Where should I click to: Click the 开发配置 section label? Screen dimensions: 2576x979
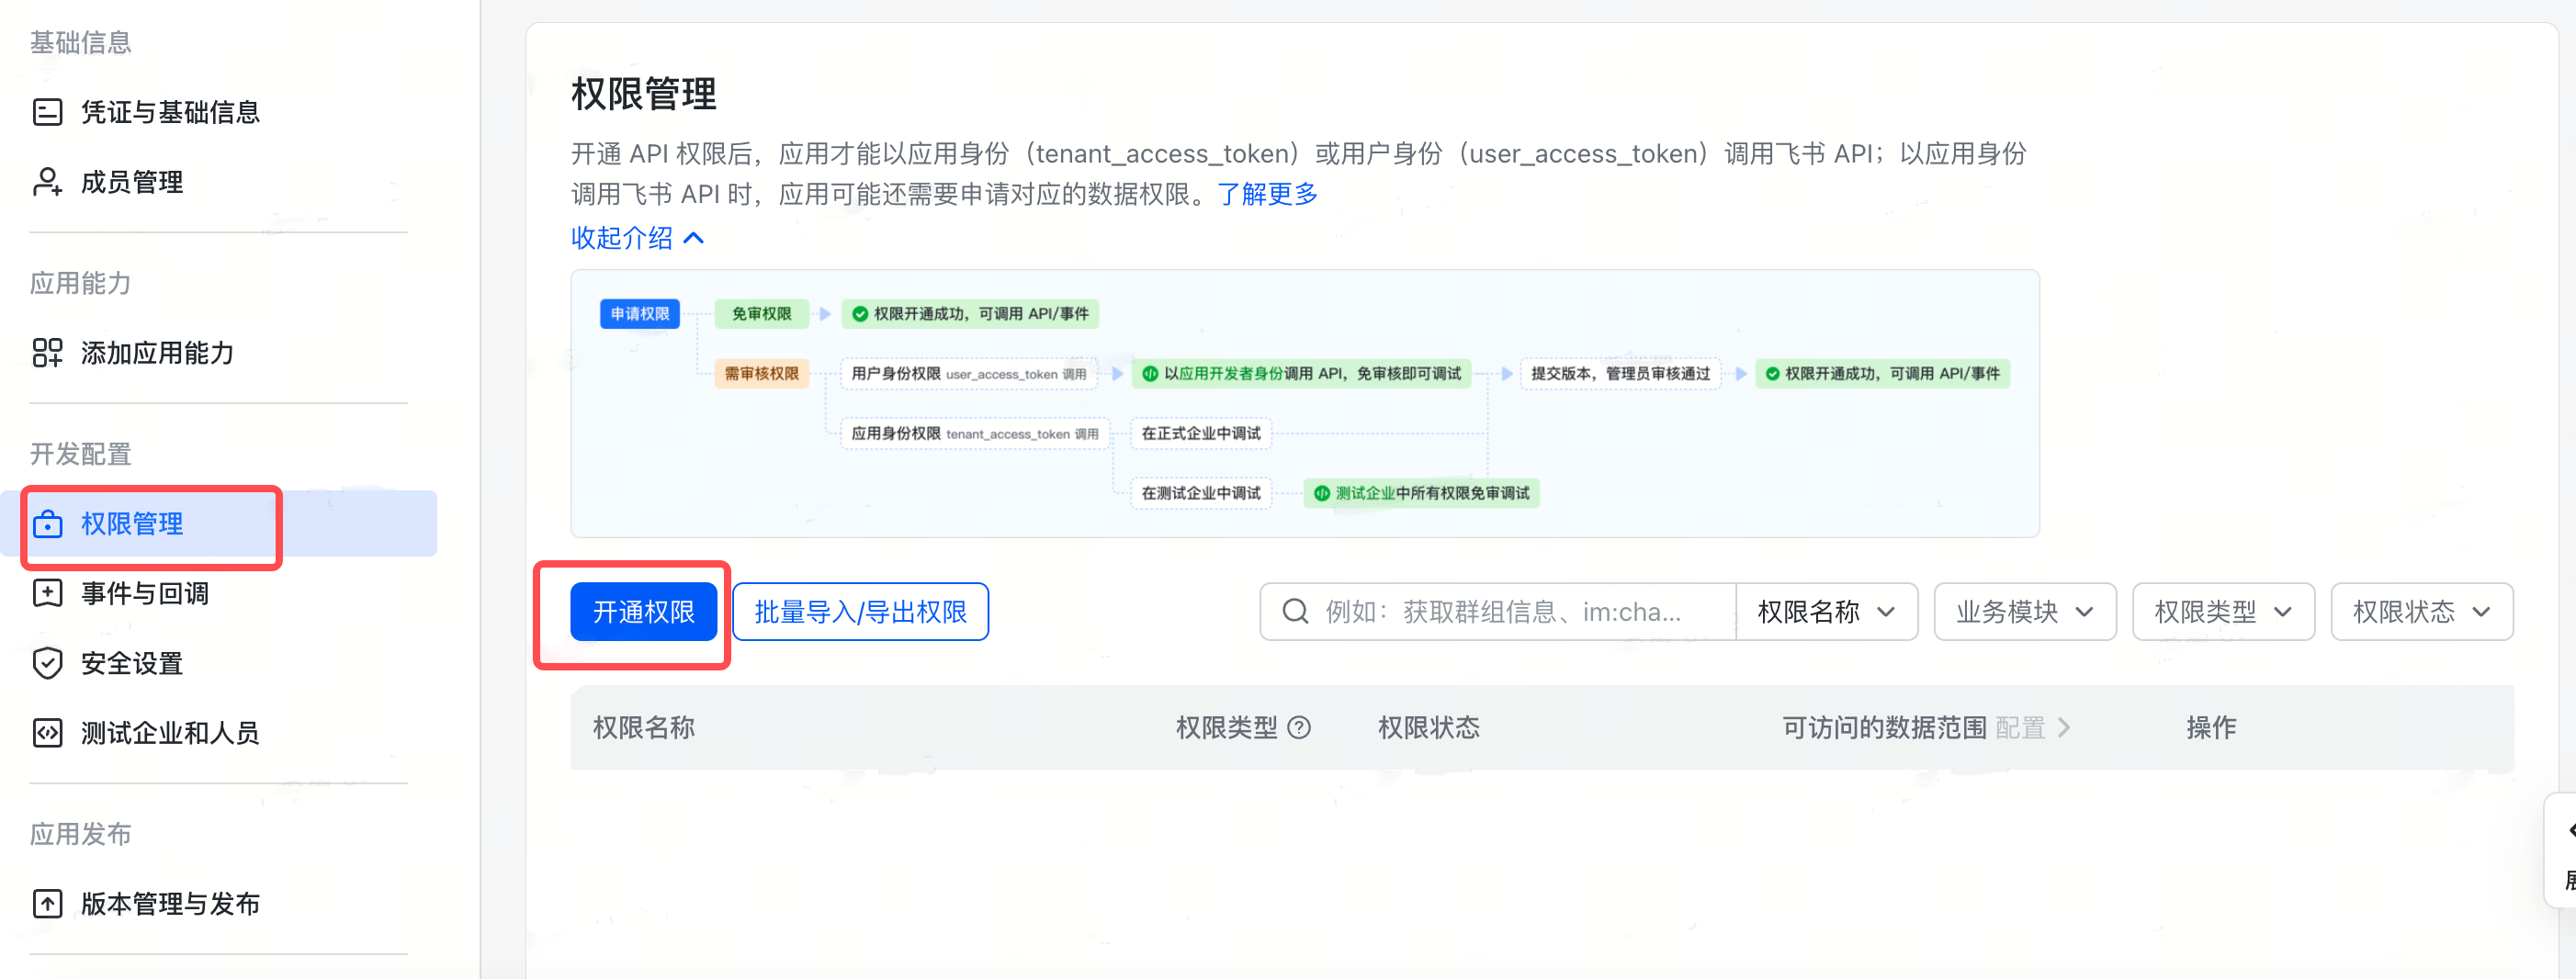(x=81, y=454)
